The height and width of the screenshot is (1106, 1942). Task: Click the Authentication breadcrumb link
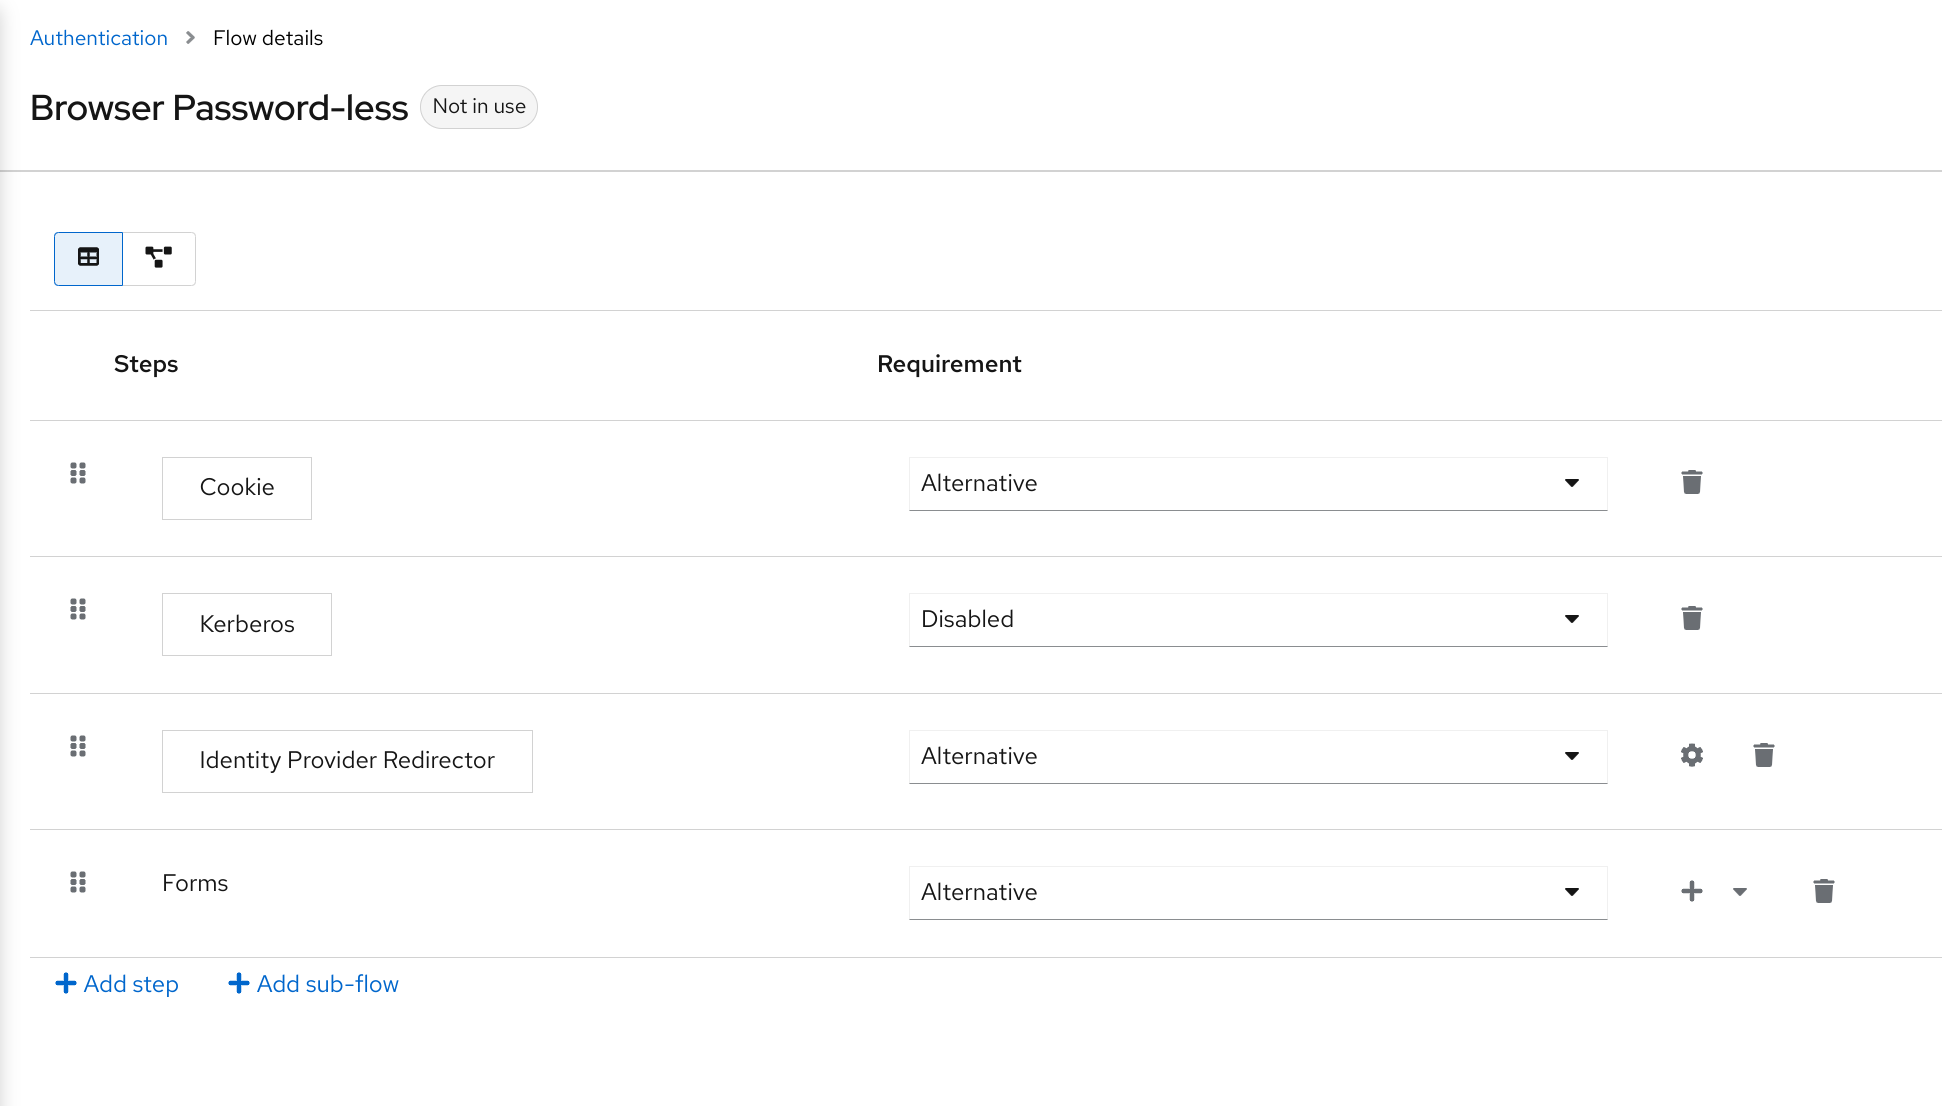tap(100, 37)
